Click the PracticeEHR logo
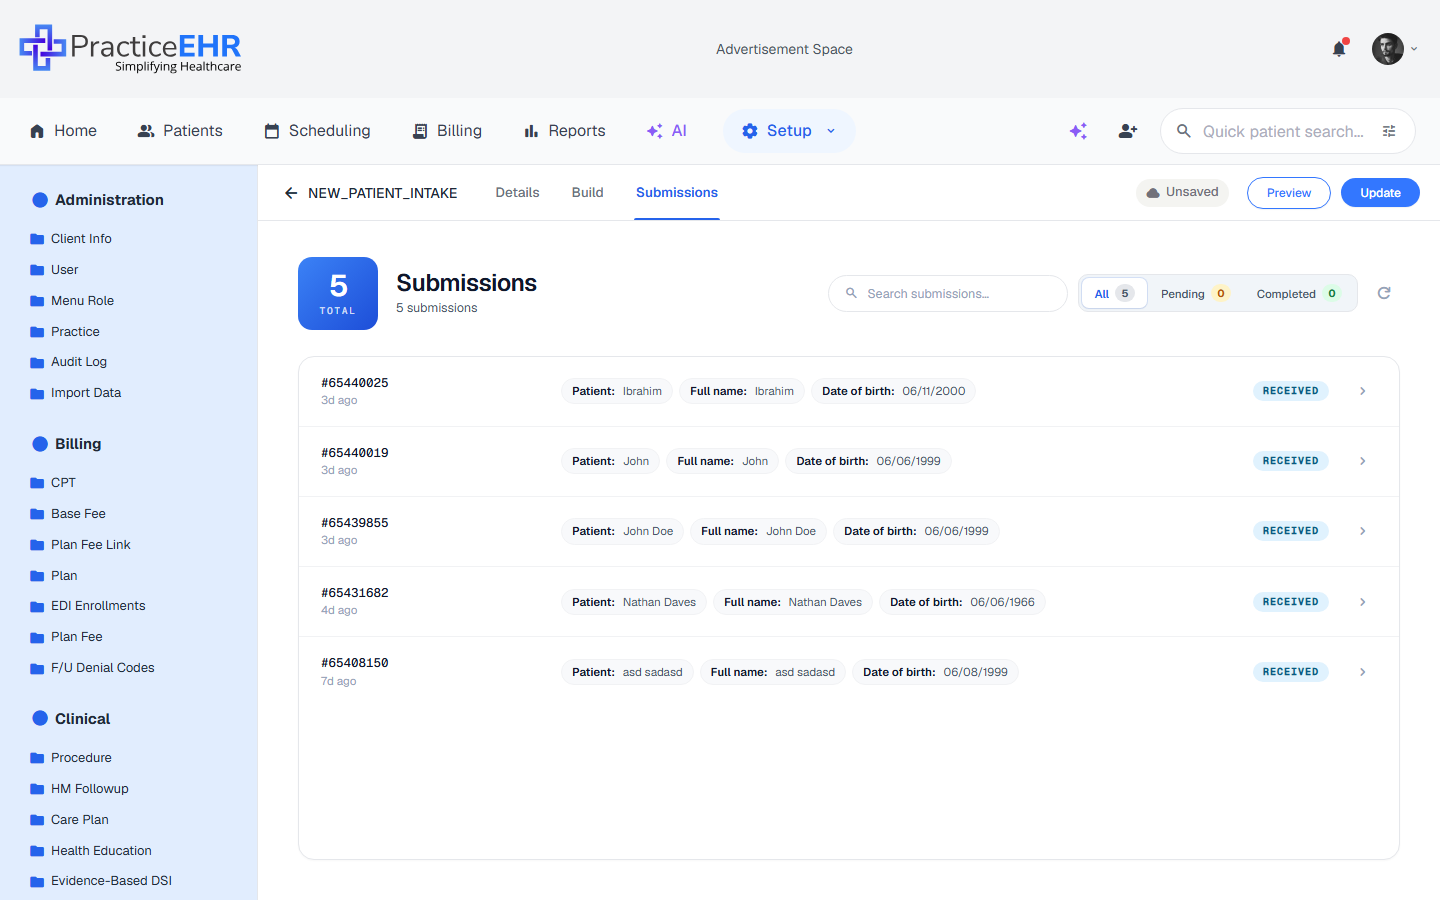This screenshot has height=900, width=1440. point(131,49)
